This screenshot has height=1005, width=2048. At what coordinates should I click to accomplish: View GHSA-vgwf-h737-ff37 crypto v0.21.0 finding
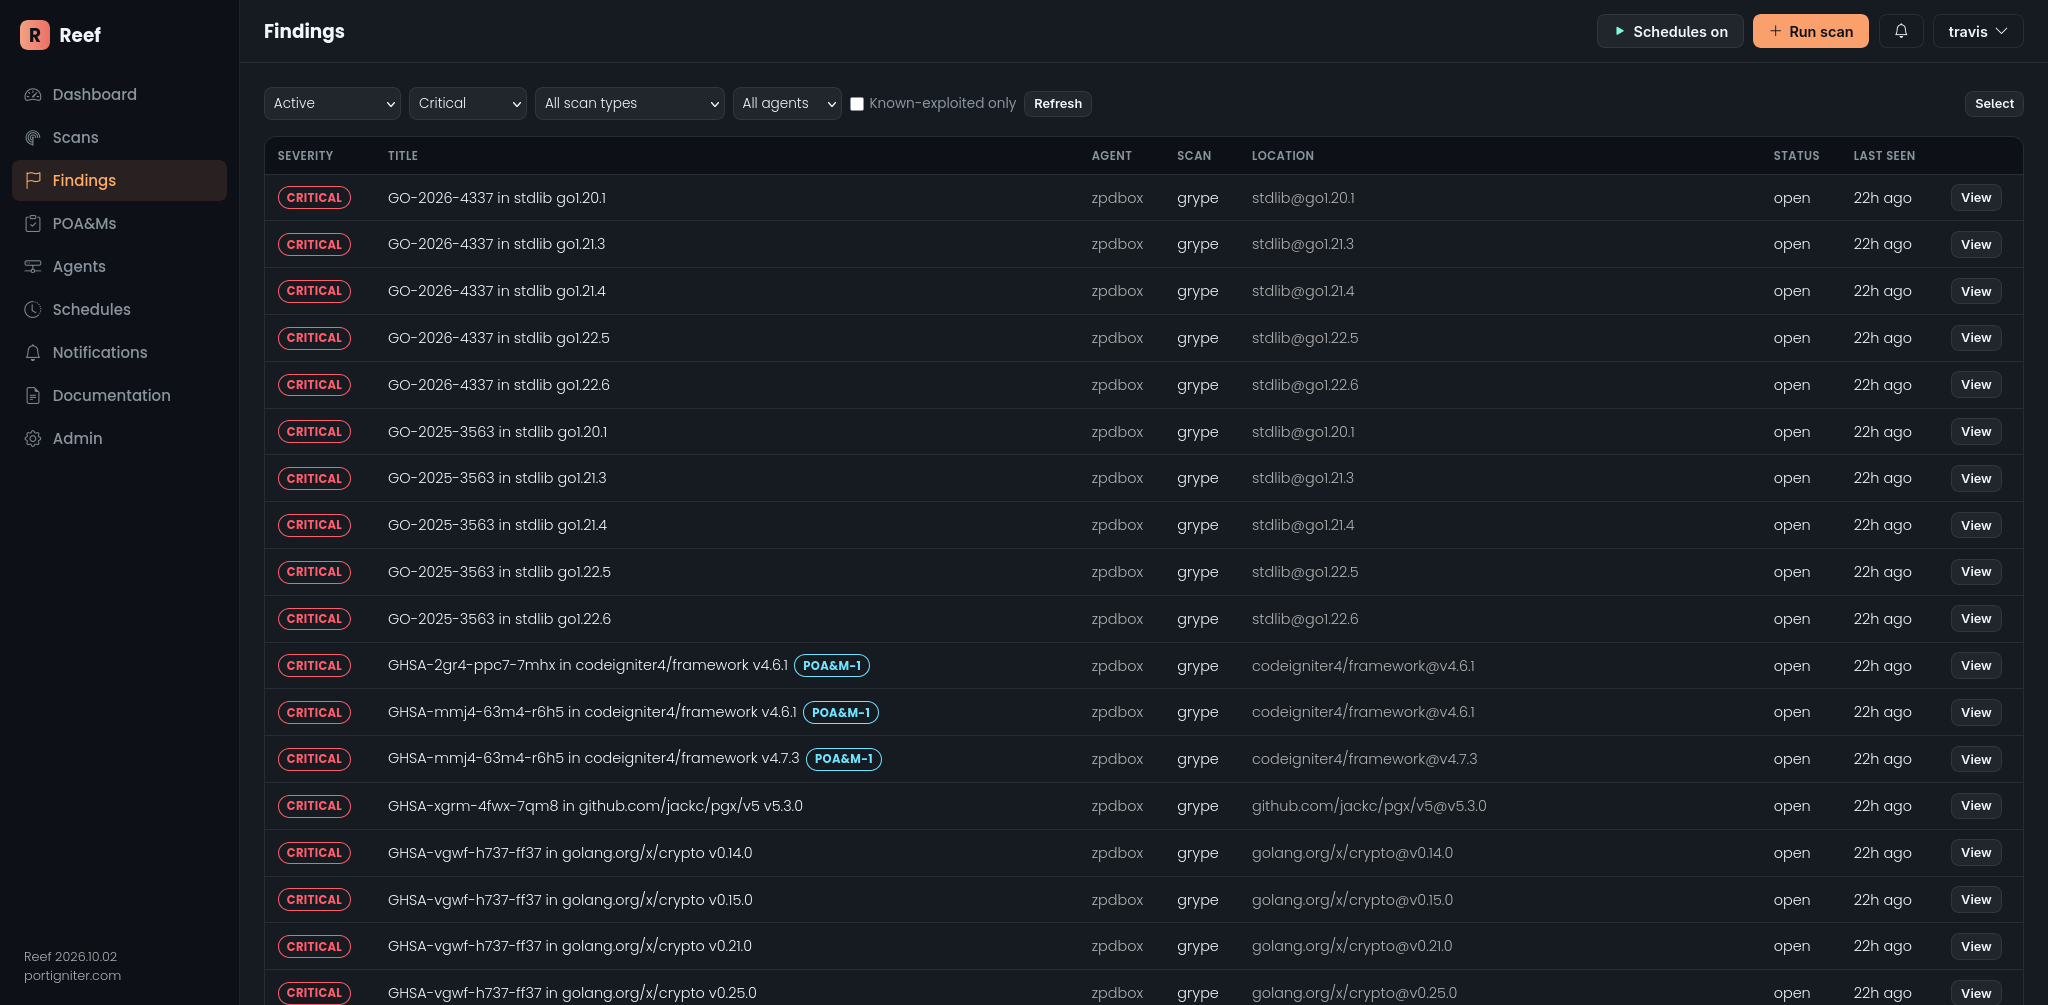tap(1976, 947)
